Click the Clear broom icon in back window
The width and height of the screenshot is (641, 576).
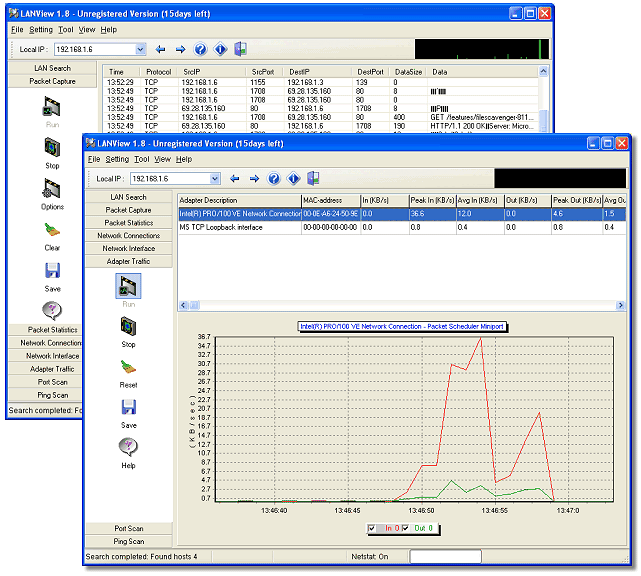pyautogui.click(x=52, y=230)
